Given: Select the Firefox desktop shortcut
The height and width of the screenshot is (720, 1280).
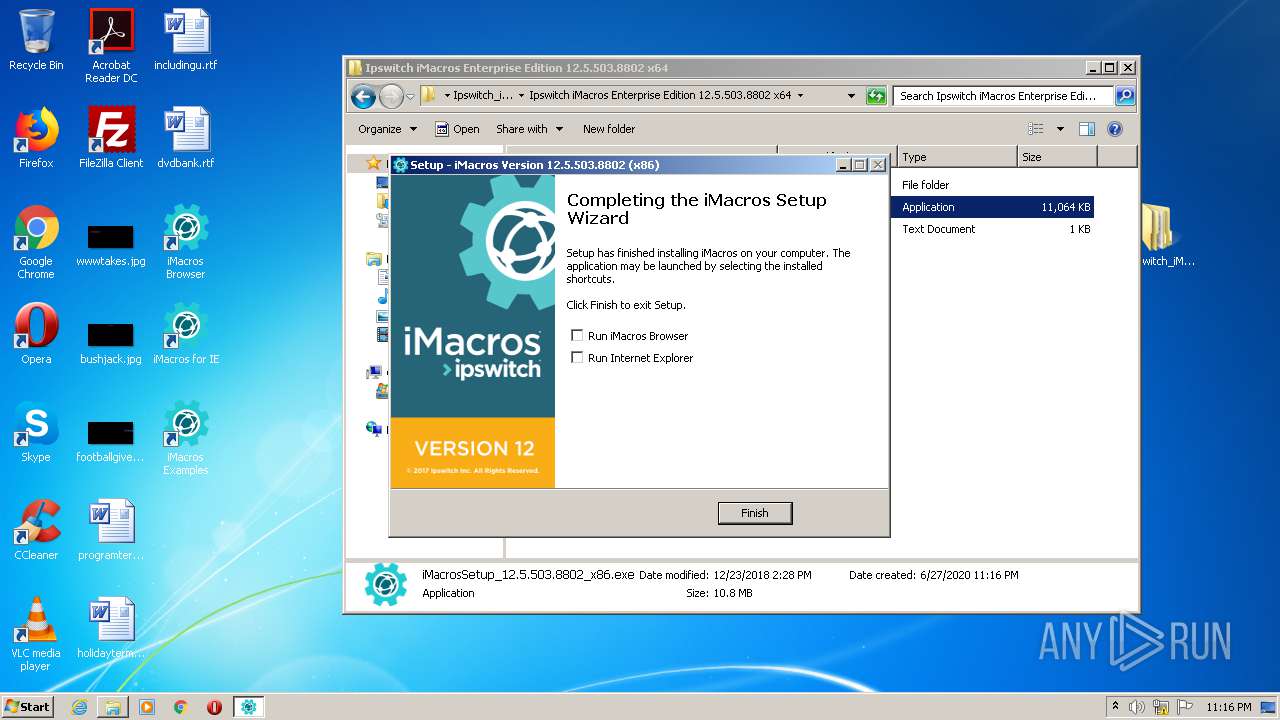Looking at the screenshot, I should (x=36, y=138).
